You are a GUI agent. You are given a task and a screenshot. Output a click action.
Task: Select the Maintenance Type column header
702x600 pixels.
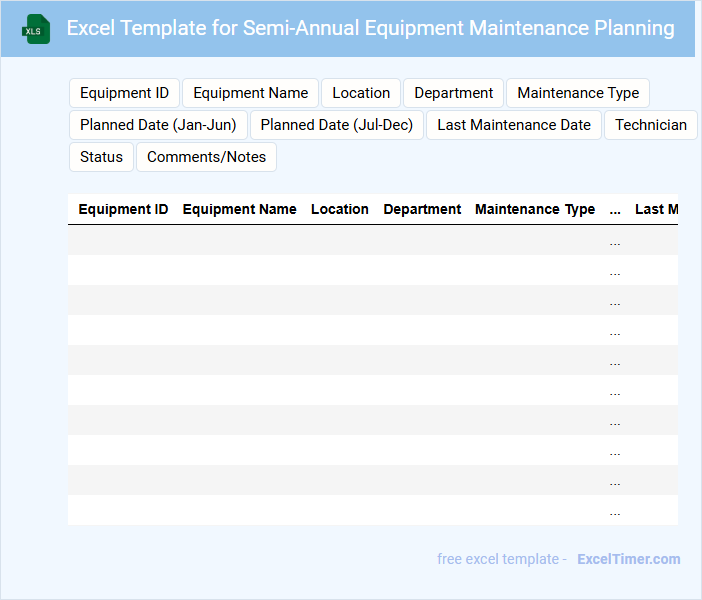(x=534, y=209)
